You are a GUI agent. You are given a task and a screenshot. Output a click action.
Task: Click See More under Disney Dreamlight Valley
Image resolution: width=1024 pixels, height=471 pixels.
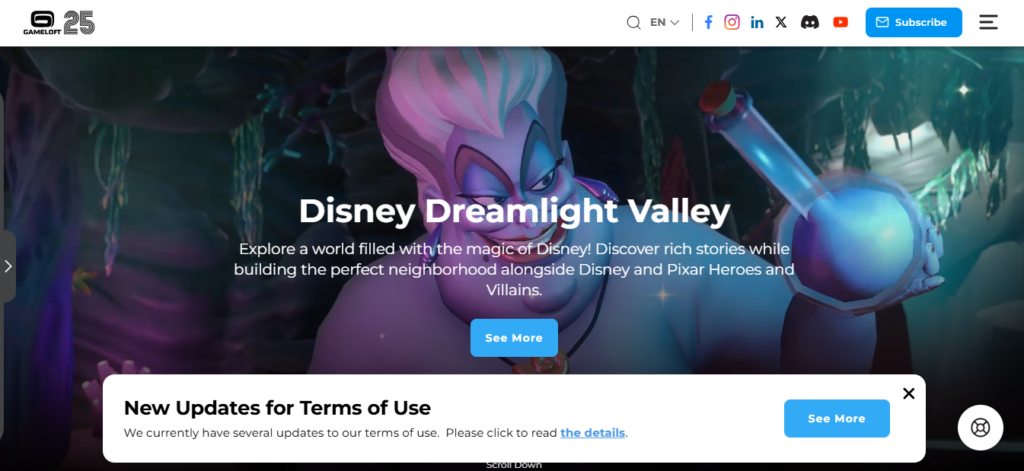point(514,338)
